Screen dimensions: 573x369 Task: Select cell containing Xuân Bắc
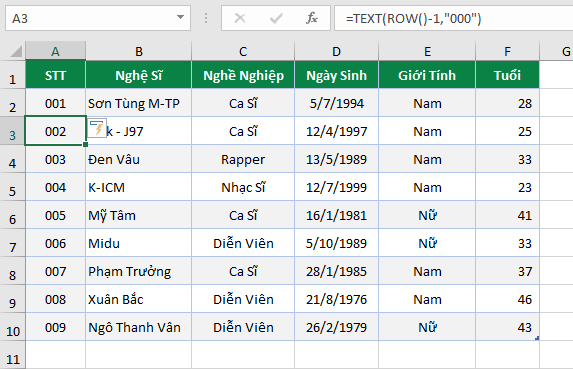138,299
